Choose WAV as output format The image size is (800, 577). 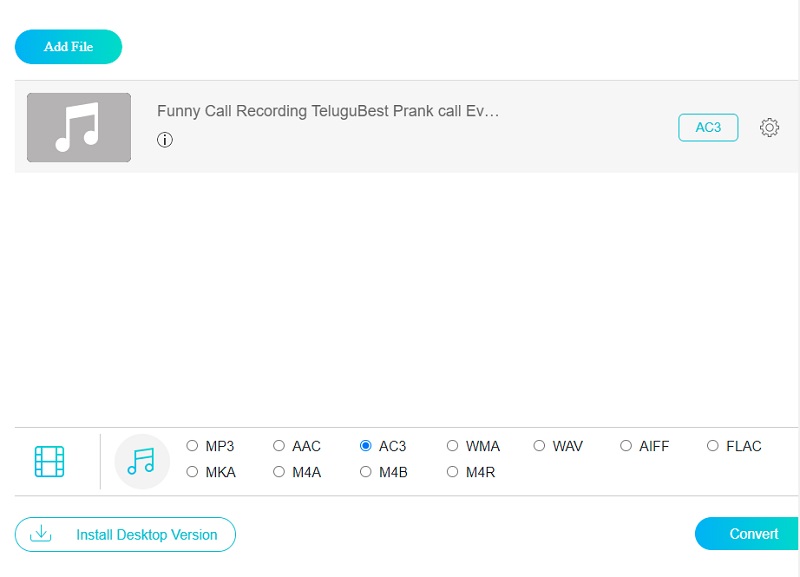coord(540,446)
